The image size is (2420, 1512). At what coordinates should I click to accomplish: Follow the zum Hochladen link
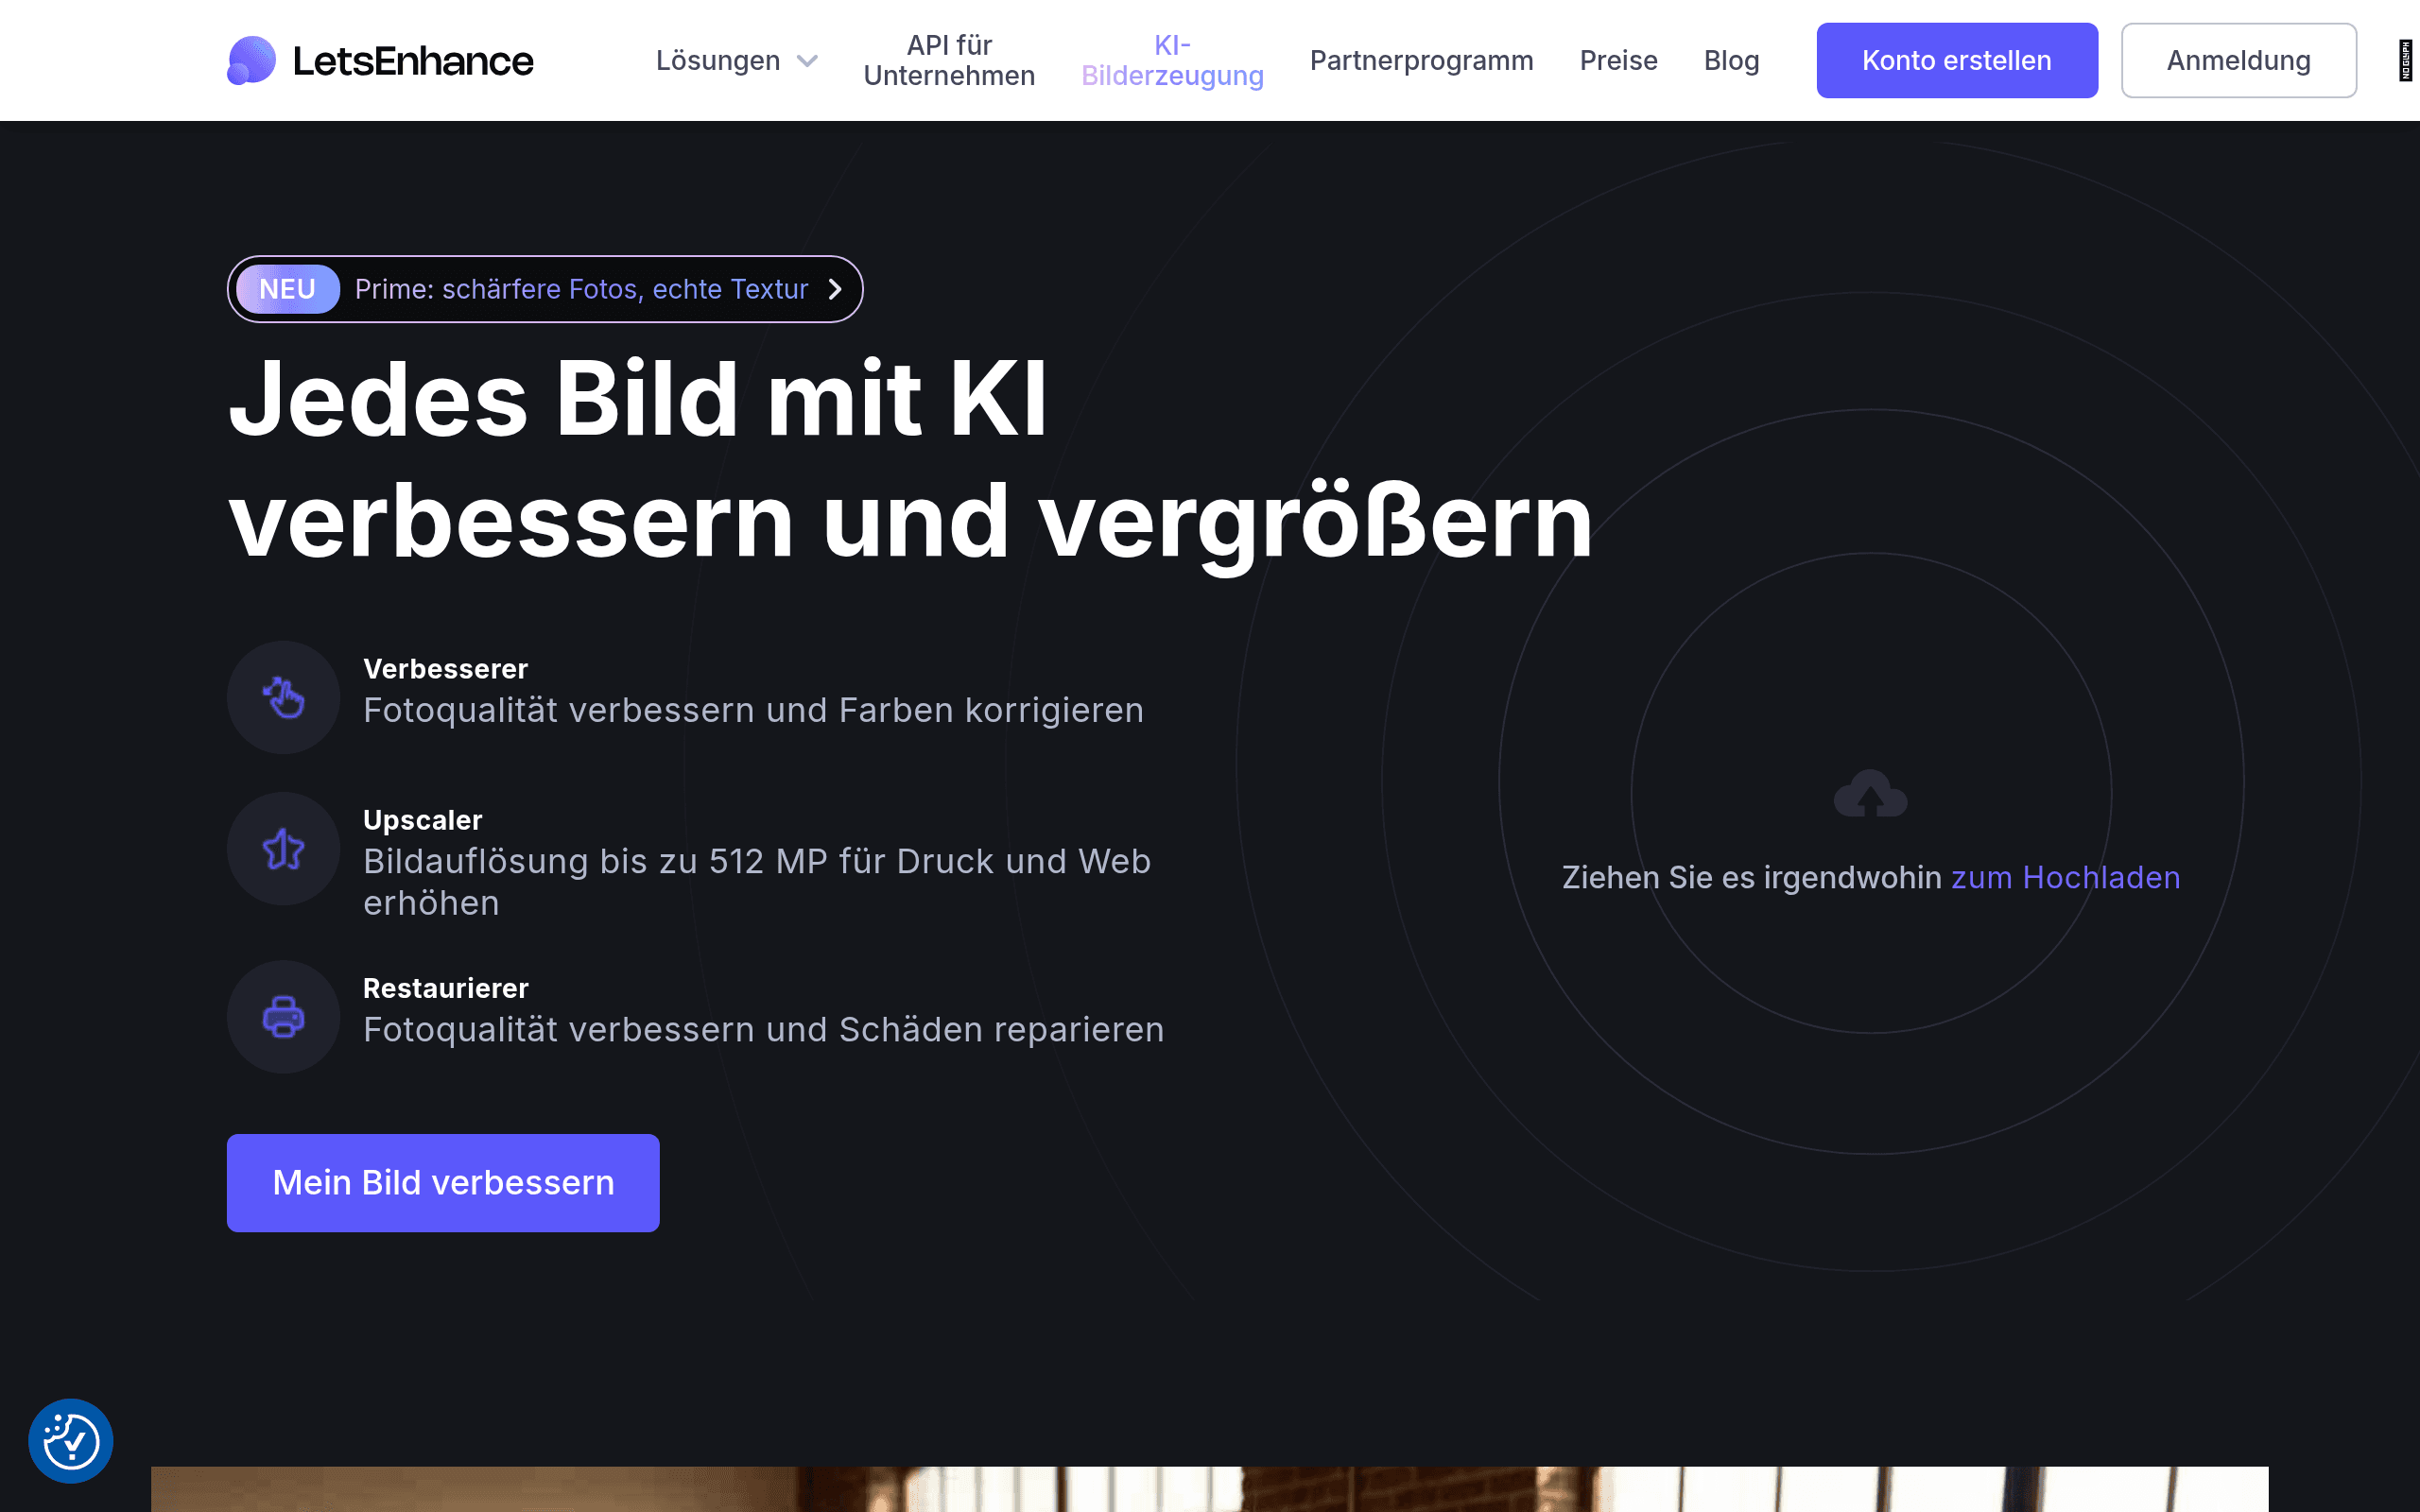(2065, 877)
